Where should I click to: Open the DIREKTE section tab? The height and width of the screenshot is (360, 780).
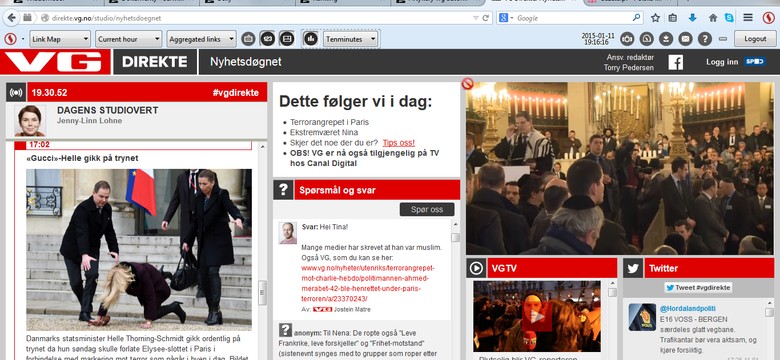(155, 62)
